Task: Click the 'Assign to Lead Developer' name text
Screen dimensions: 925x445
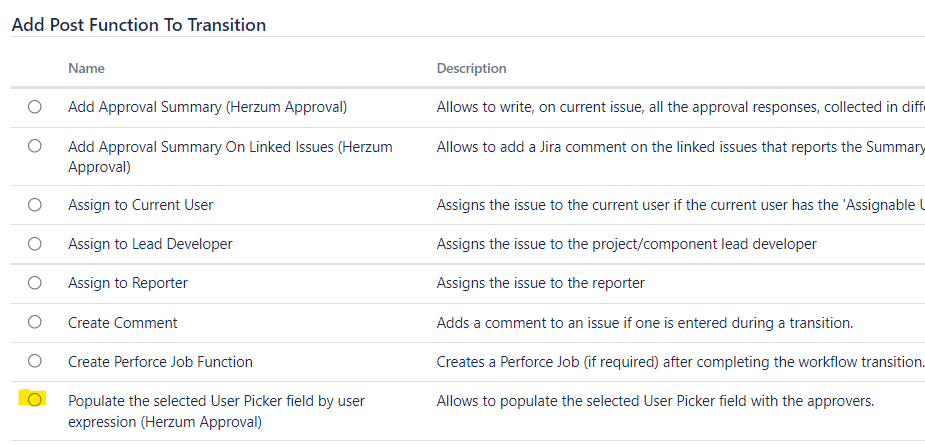Action: pyautogui.click(x=148, y=244)
